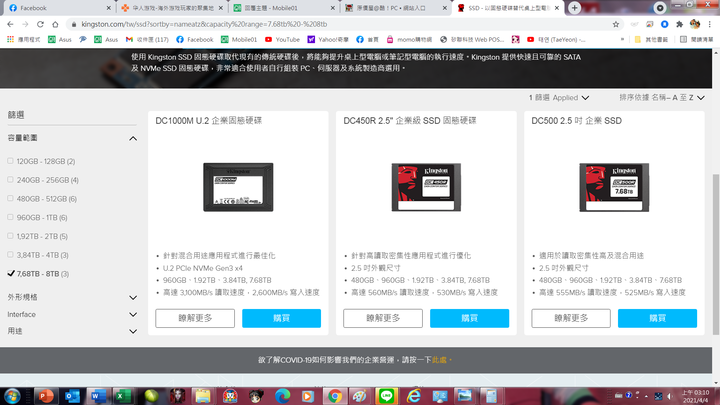Reload the Kingston page

coord(40,24)
